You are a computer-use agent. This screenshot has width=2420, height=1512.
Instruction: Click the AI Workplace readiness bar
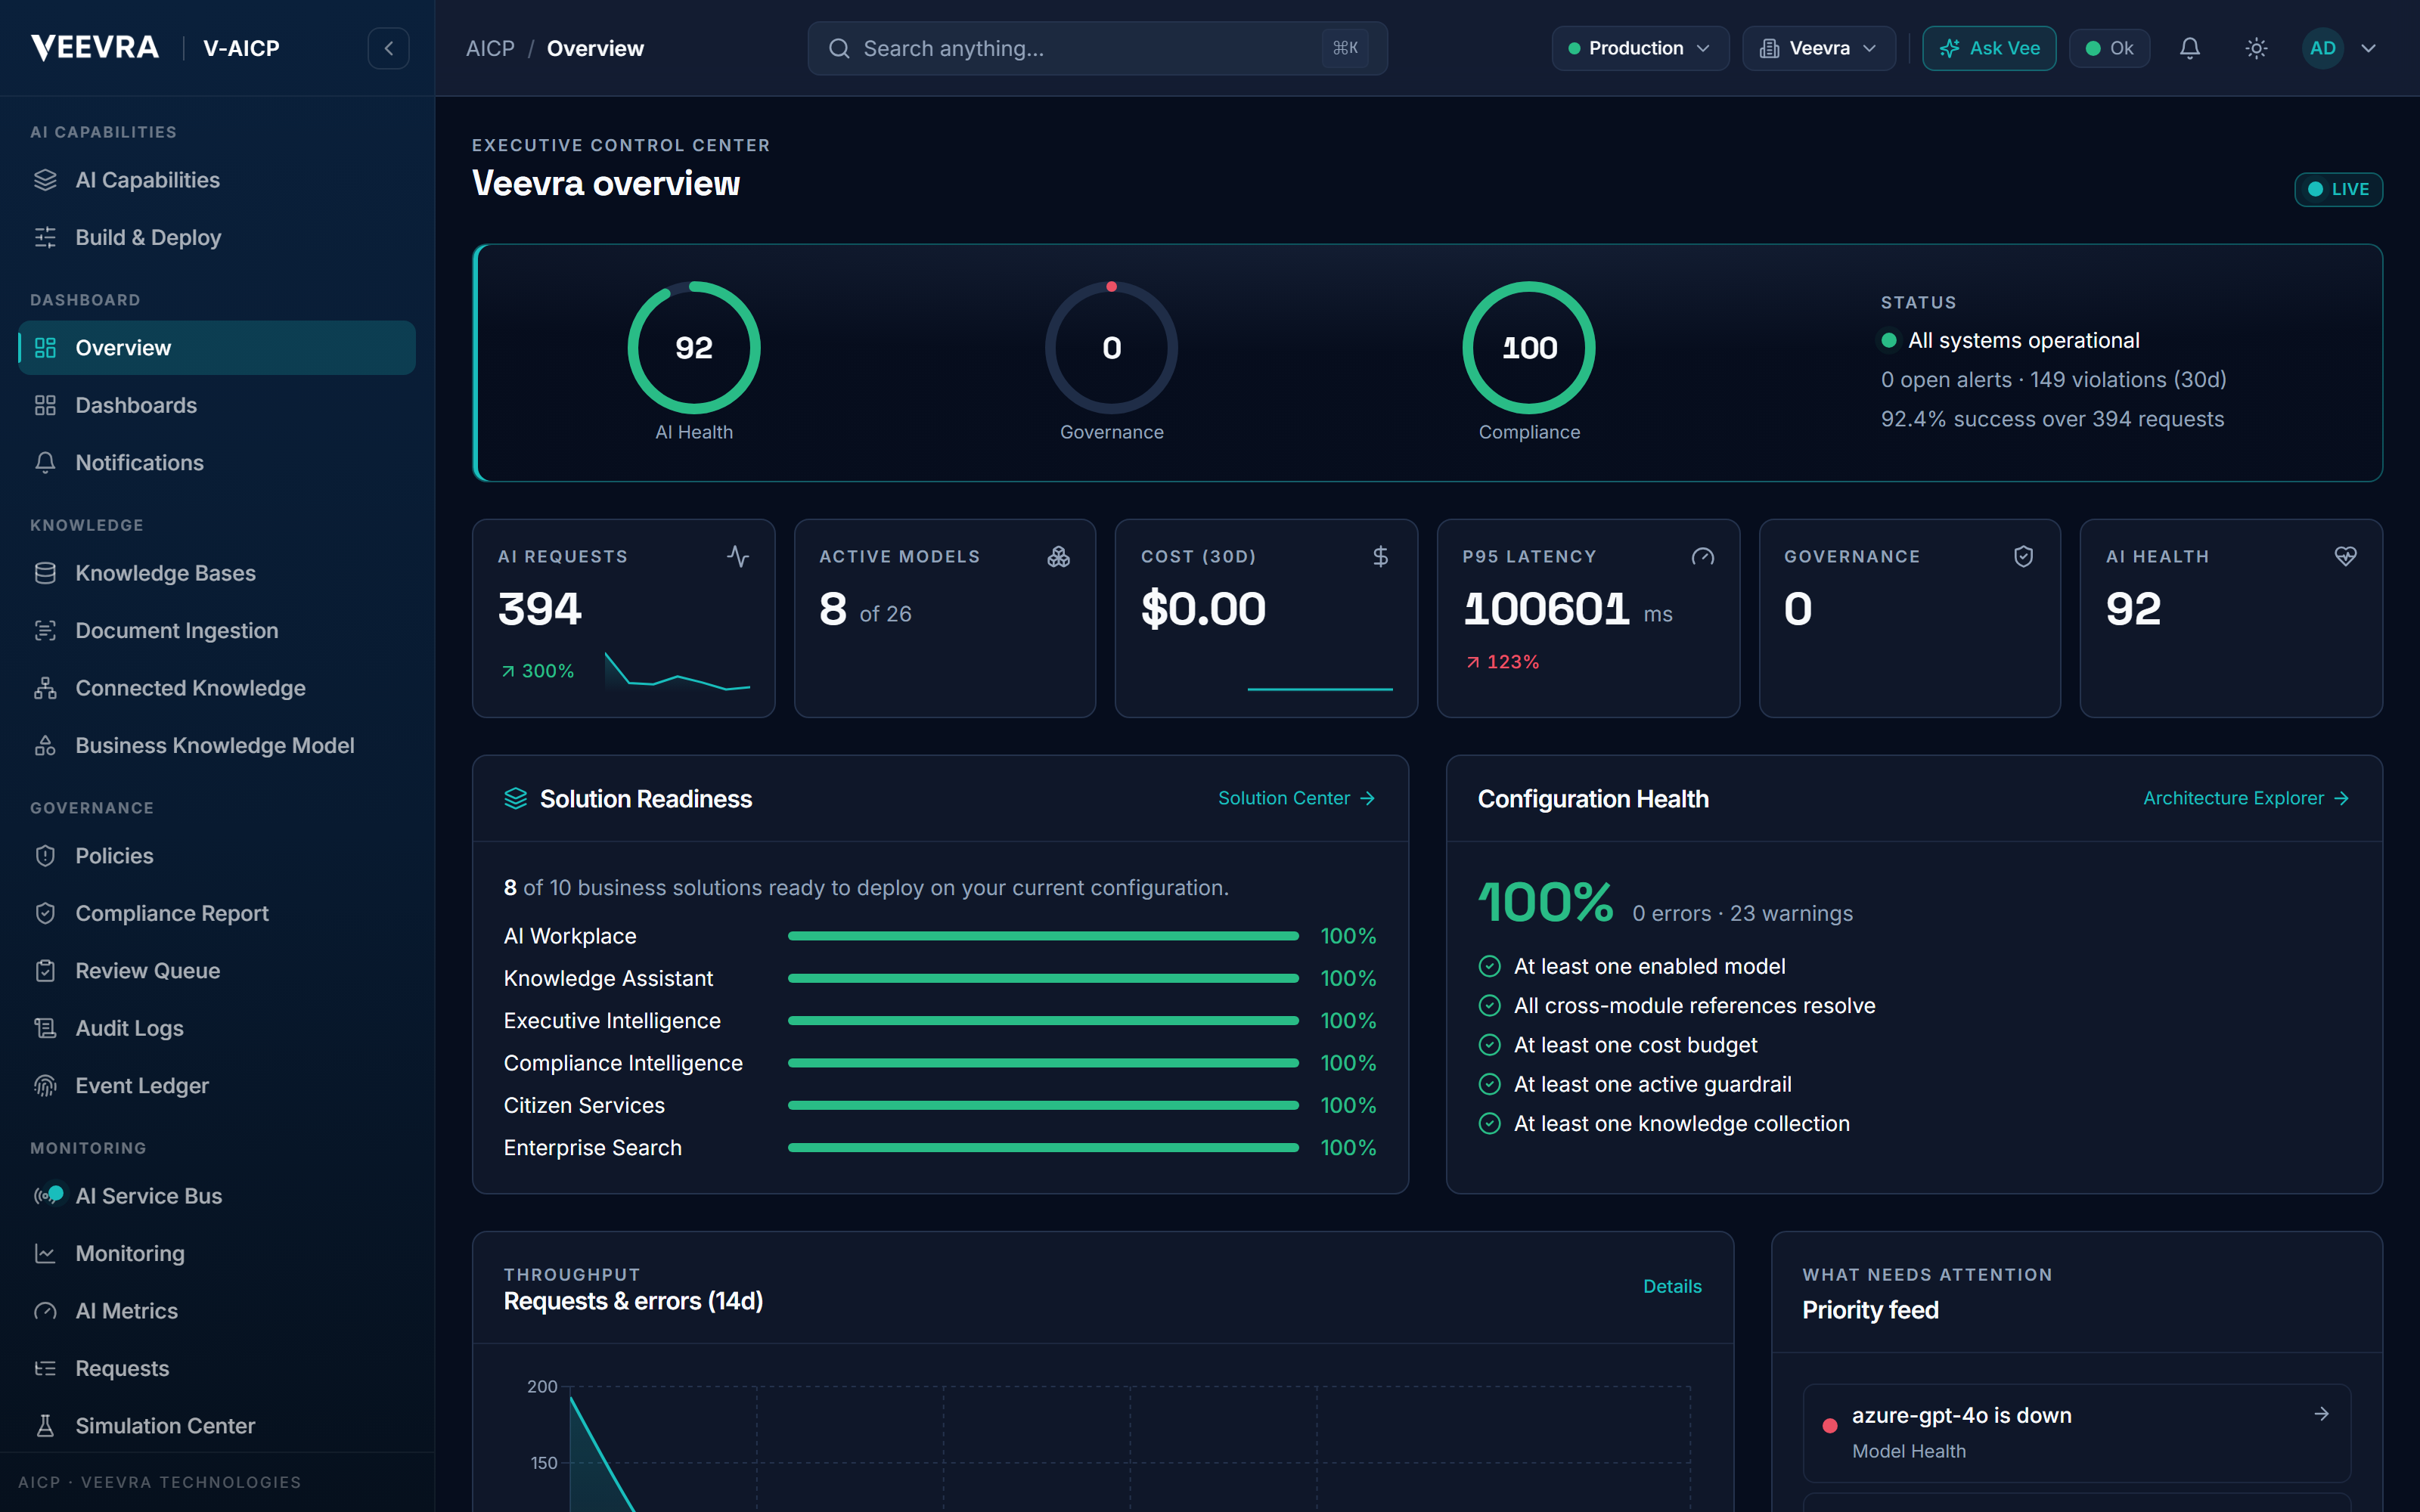1043,936
